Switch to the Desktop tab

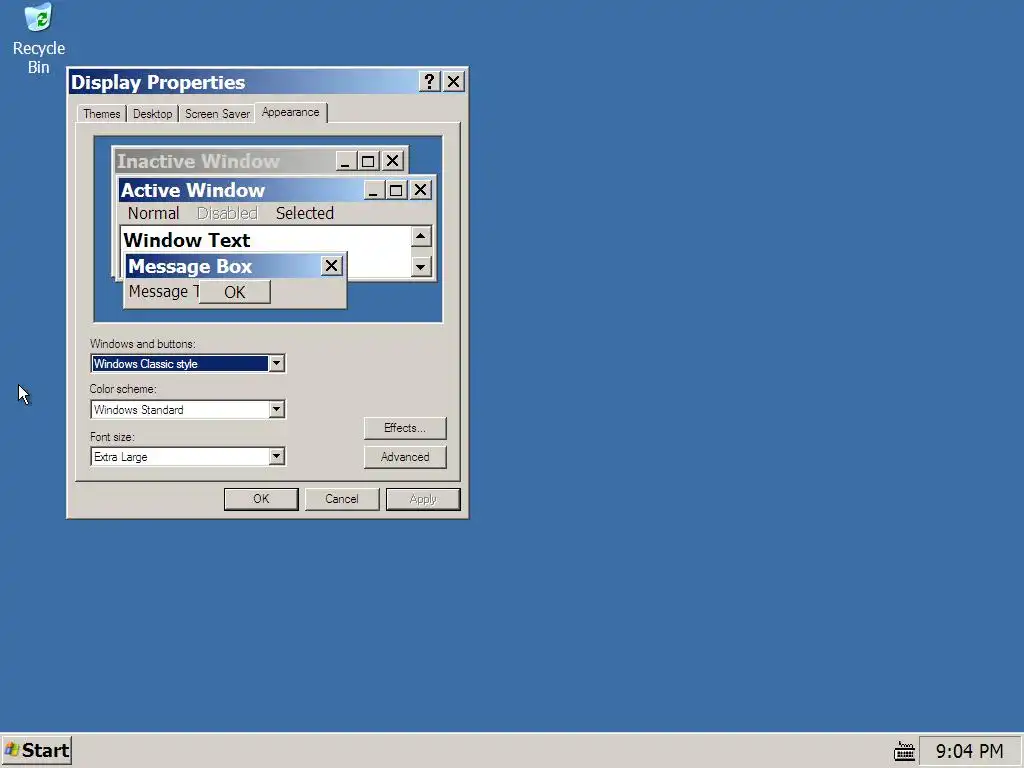coord(152,114)
